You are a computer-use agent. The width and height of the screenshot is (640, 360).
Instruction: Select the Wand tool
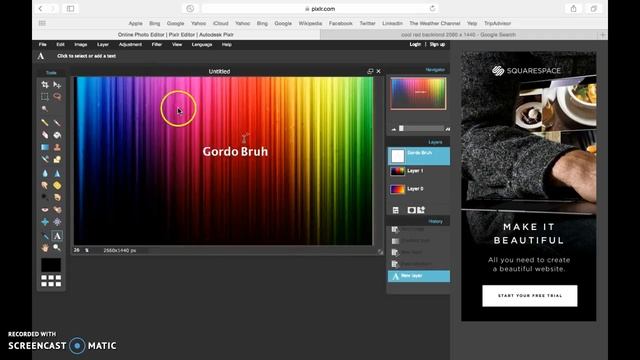point(45,109)
